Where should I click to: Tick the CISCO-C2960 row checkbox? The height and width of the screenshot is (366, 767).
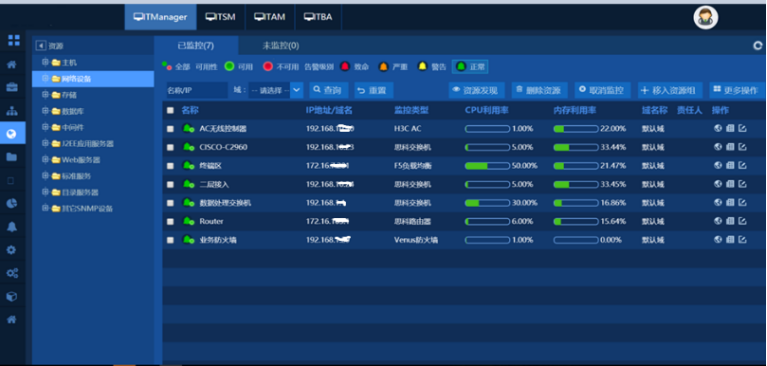pos(170,147)
